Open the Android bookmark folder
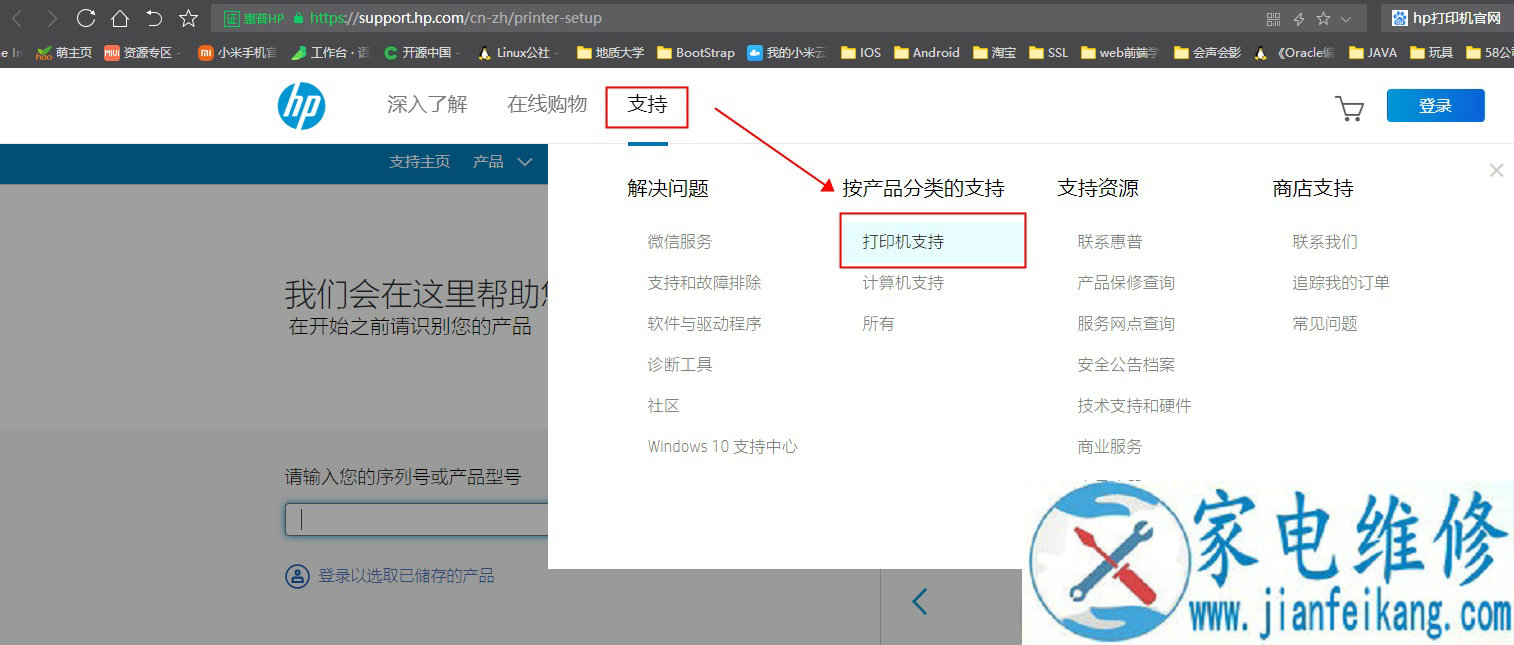 click(x=927, y=53)
